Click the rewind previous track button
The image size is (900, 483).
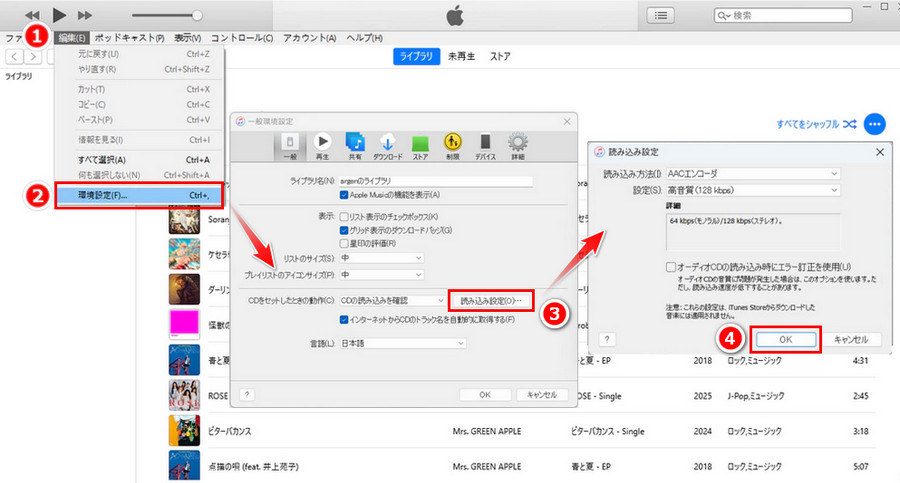click(x=32, y=16)
